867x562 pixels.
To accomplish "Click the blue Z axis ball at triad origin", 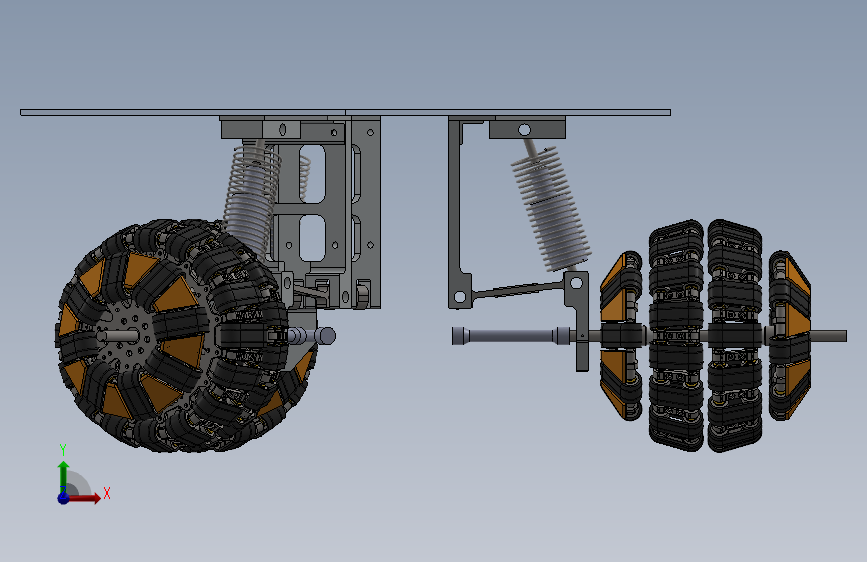I will 63,498.
